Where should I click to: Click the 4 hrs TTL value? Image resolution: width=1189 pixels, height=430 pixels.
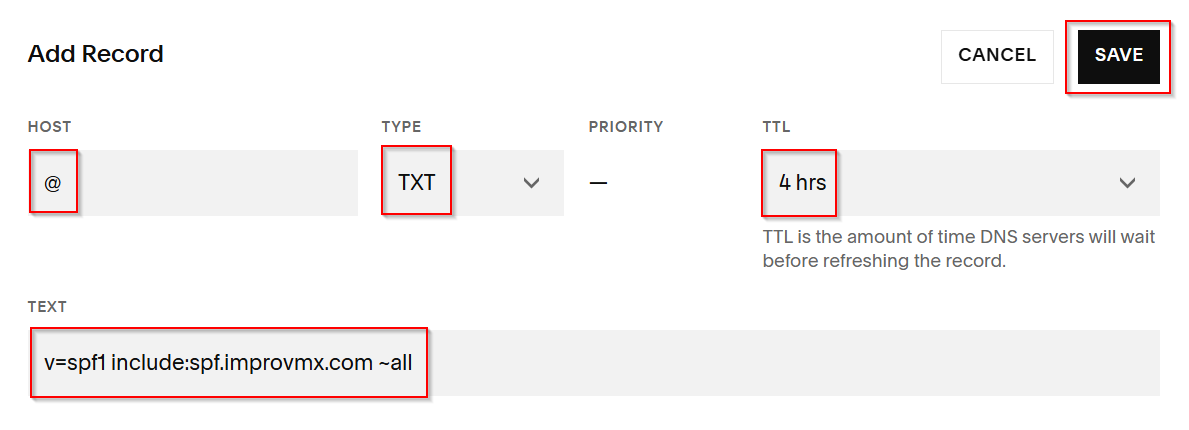pos(802,183)
